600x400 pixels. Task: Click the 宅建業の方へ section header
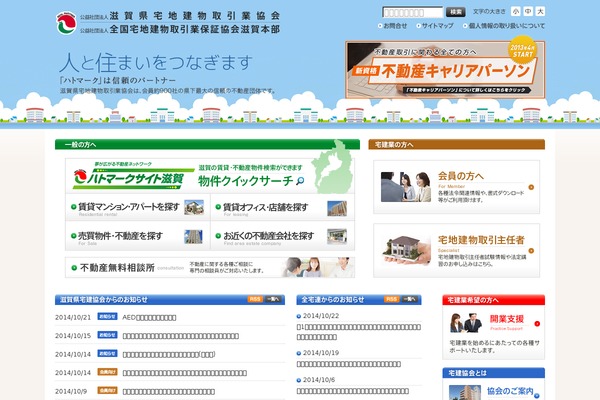[x=457, y=144]
